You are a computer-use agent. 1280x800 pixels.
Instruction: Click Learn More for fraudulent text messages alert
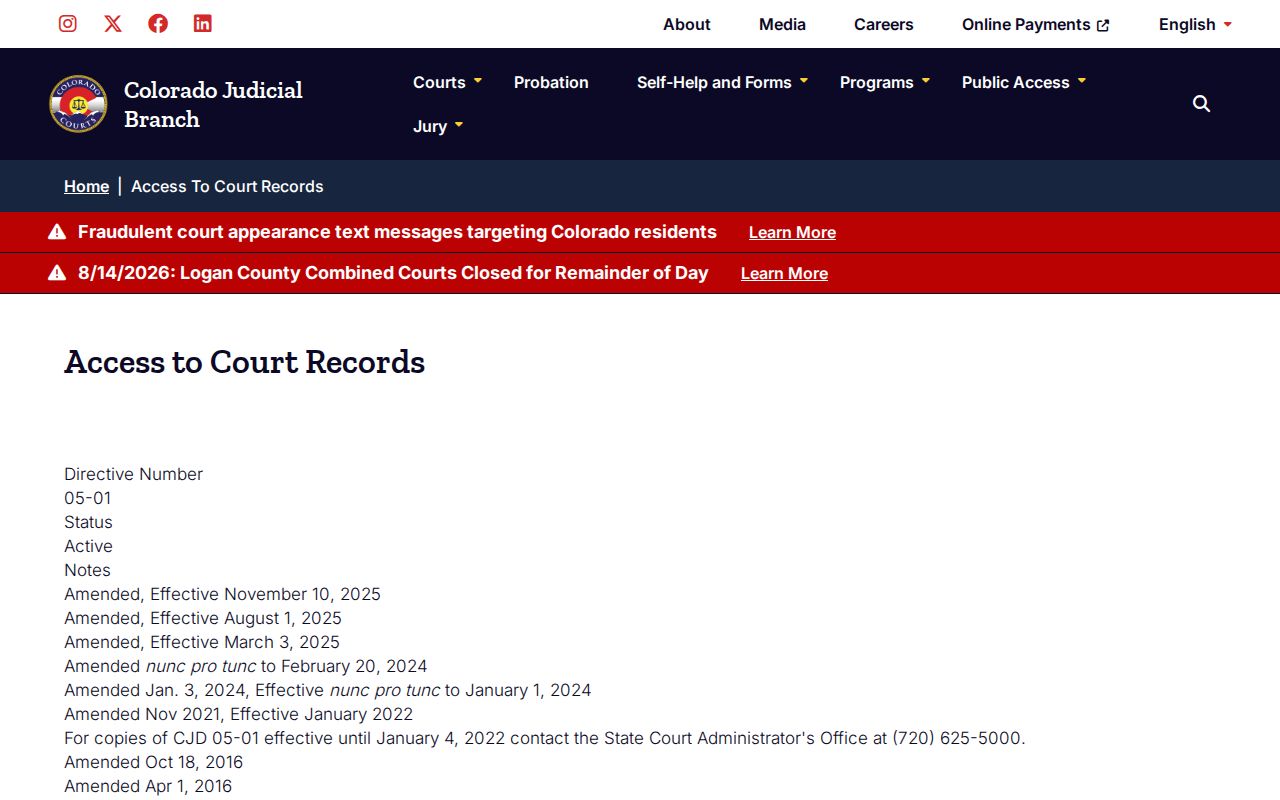pyautogui.click(x=792, y=232)
